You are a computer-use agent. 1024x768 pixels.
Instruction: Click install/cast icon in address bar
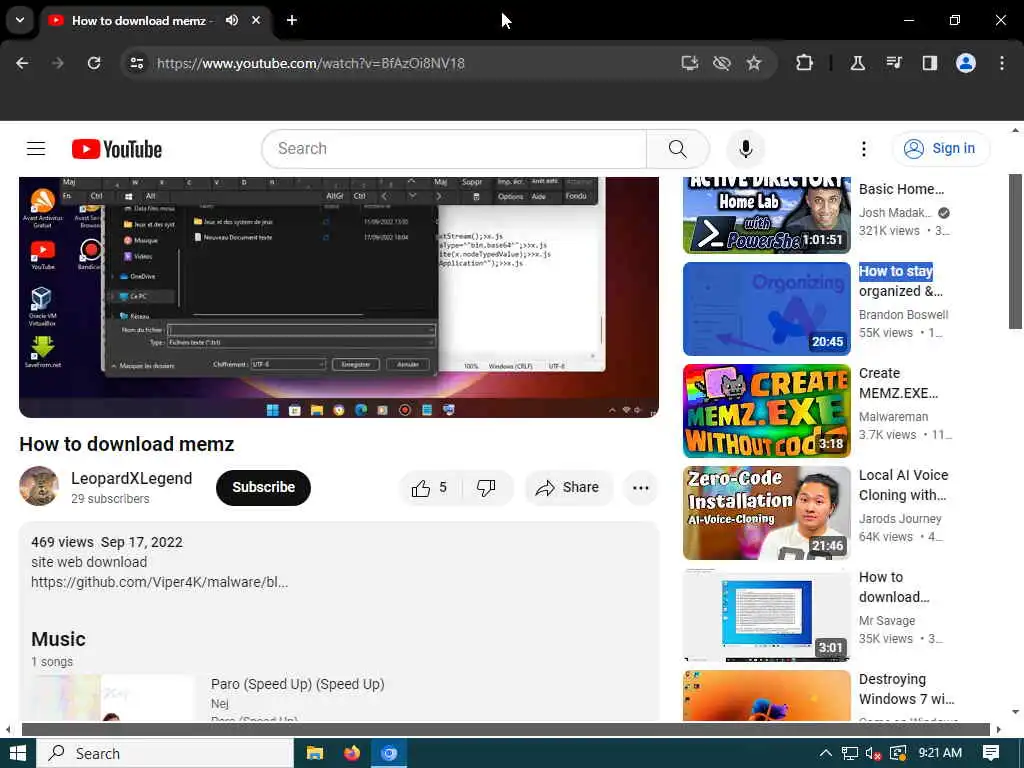(690, 63)
